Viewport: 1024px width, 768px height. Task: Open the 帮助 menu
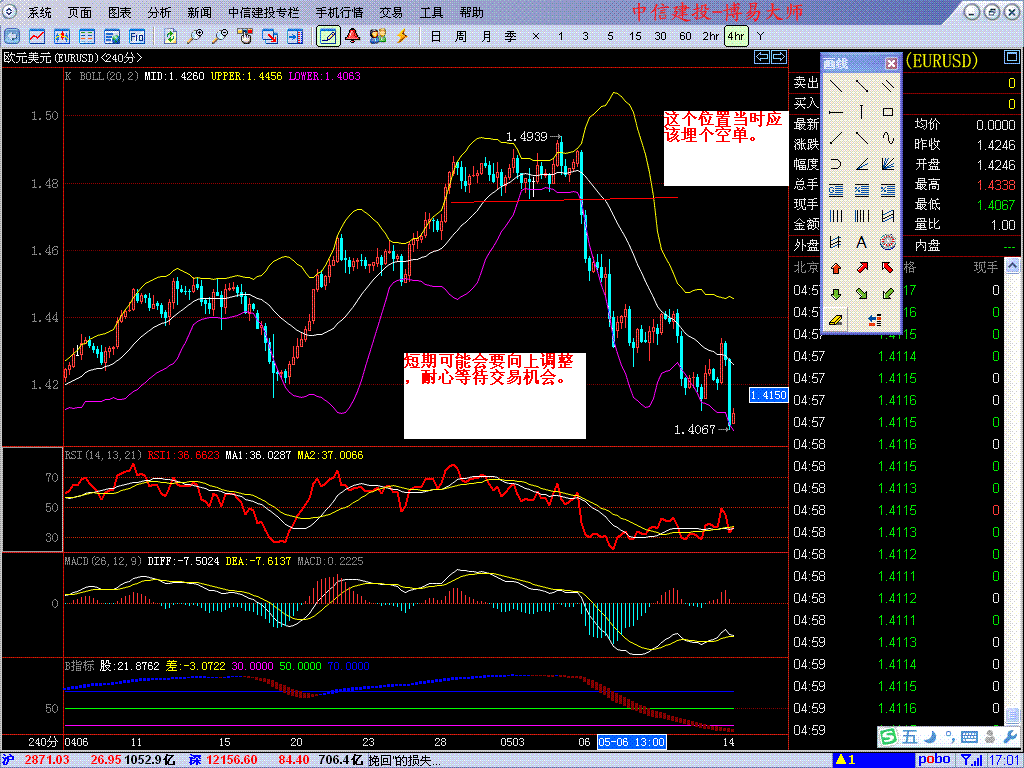tap(472, 12)
